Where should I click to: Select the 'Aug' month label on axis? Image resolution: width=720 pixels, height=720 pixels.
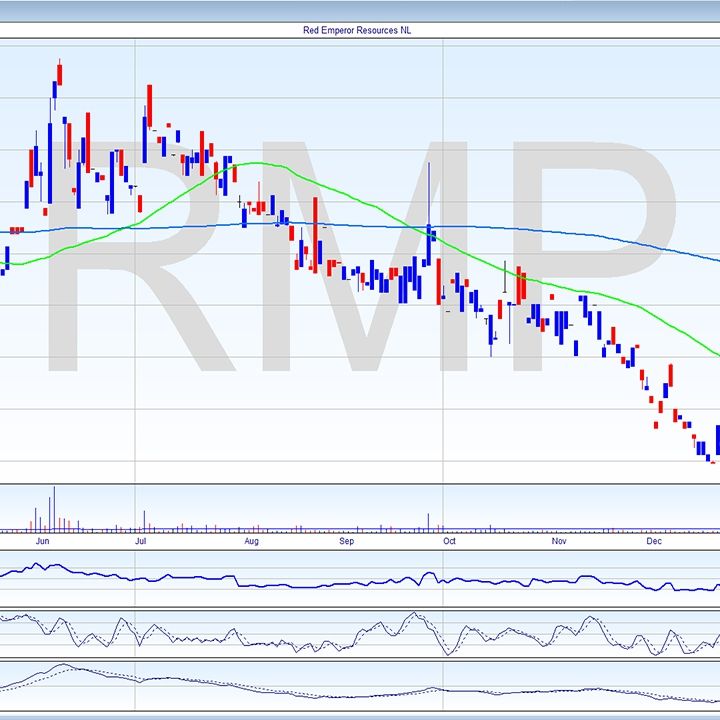tap(251, 541)
